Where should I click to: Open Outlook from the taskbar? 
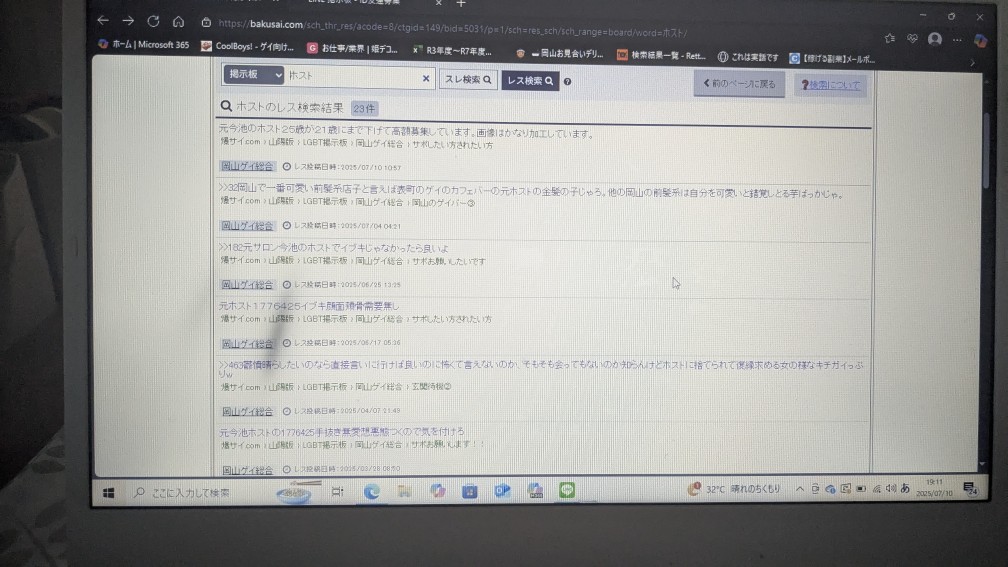tap(502, 491)
